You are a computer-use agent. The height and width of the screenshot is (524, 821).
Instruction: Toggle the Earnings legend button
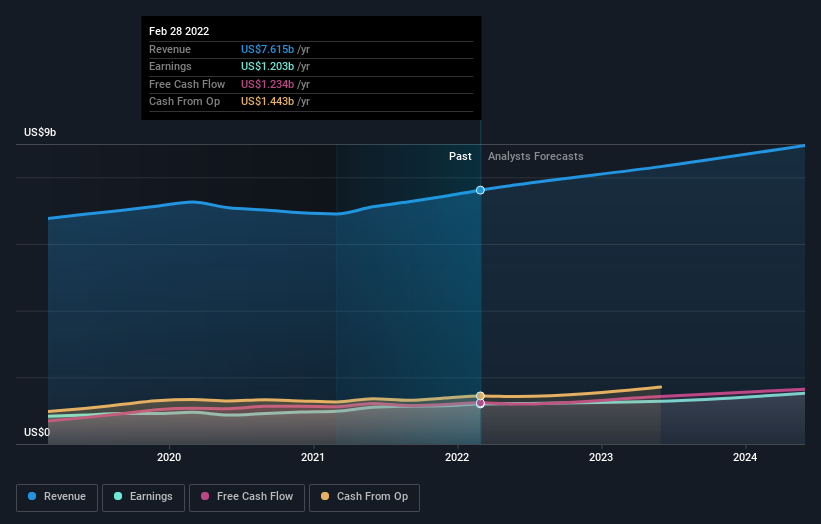143,497
